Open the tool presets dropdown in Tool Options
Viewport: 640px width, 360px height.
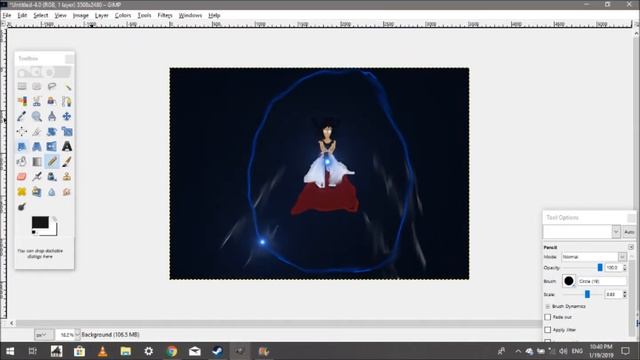coord(616,232)
